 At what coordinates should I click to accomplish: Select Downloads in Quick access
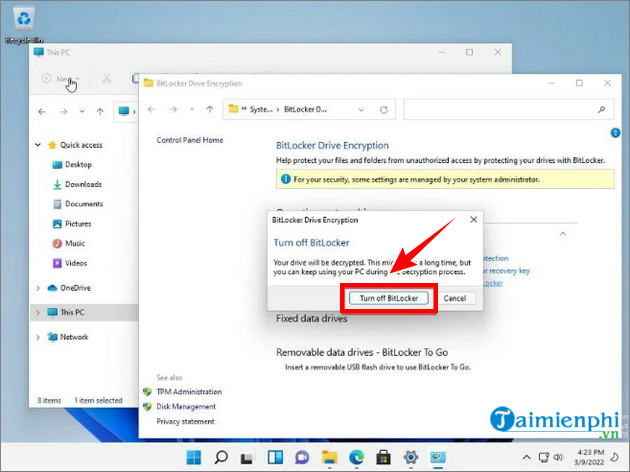pos(83,184)
